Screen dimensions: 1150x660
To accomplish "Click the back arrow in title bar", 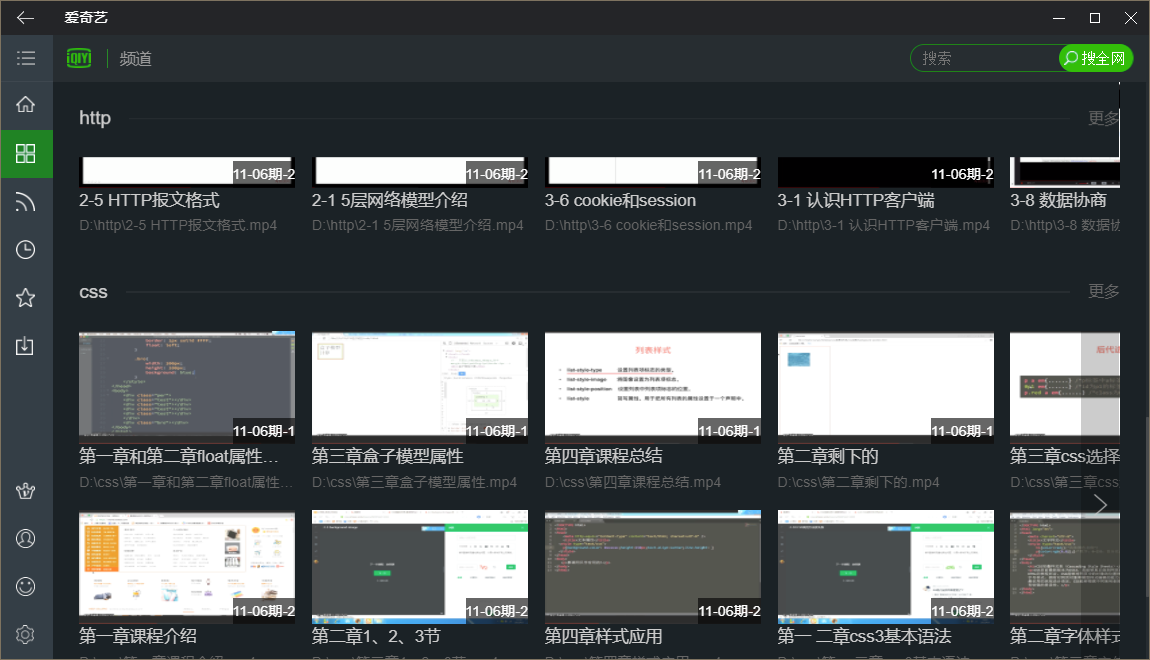I will pos(26,18).
